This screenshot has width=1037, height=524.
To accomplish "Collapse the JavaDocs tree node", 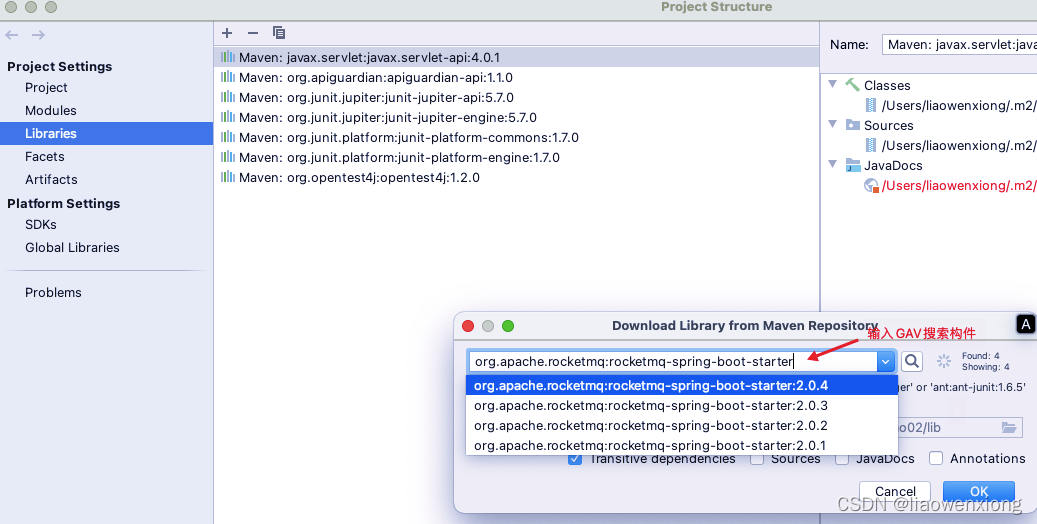I will 833,164.
